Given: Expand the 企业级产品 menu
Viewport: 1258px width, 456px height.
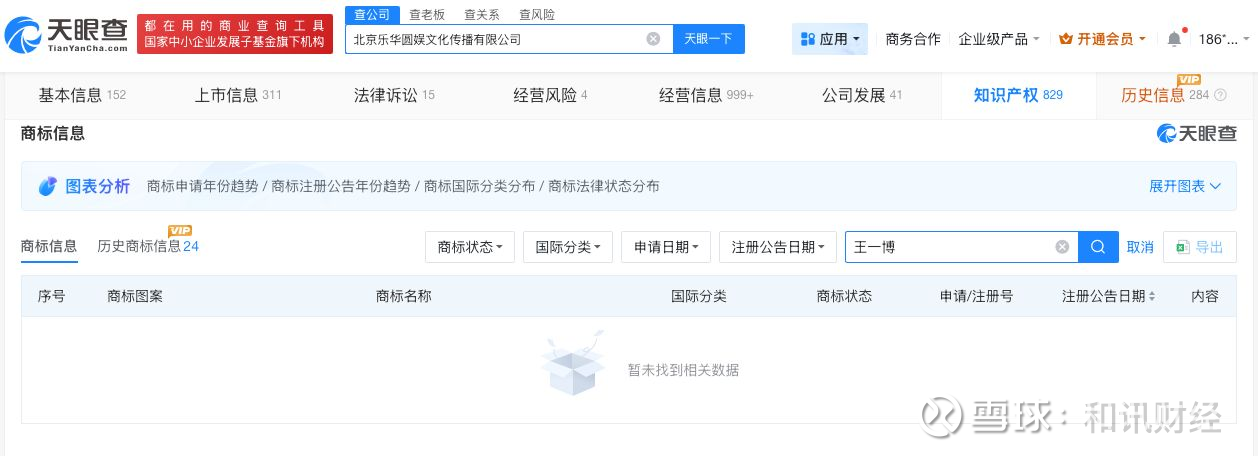Looking at the screenshot, I should pos(999,39).
